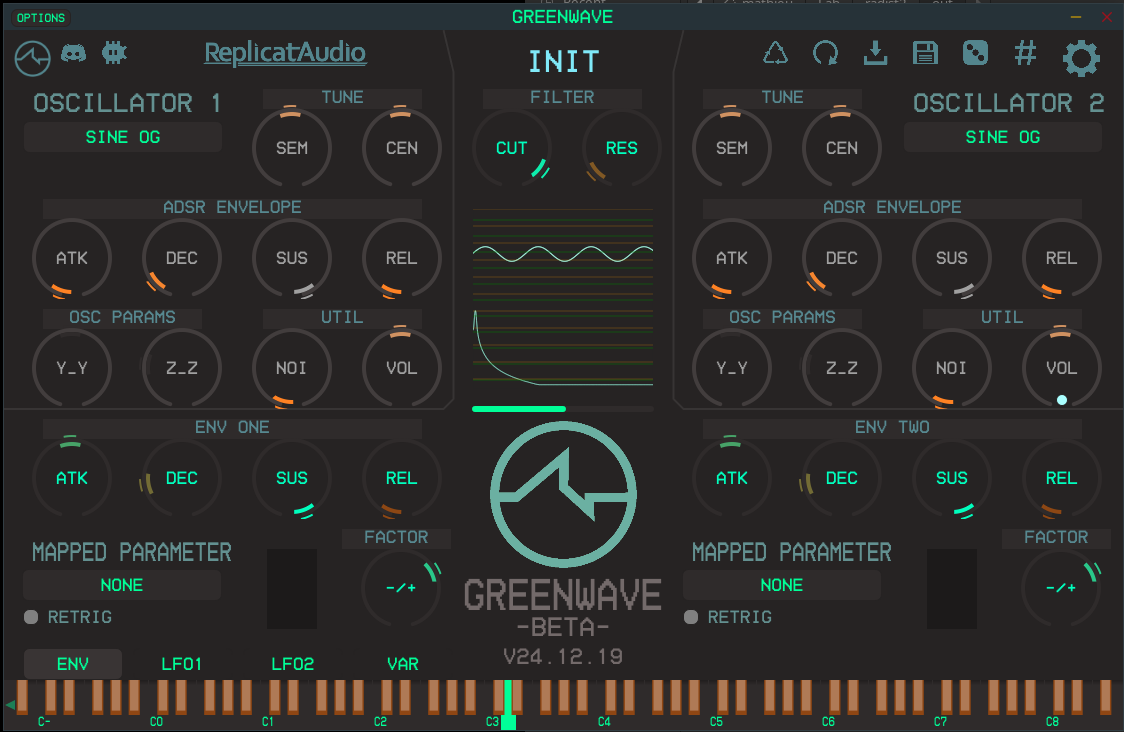Open the left MAPPED PARAMETER selector showing NONE
This screenshot has width=1124, height=732.
(x=121, y=585)
